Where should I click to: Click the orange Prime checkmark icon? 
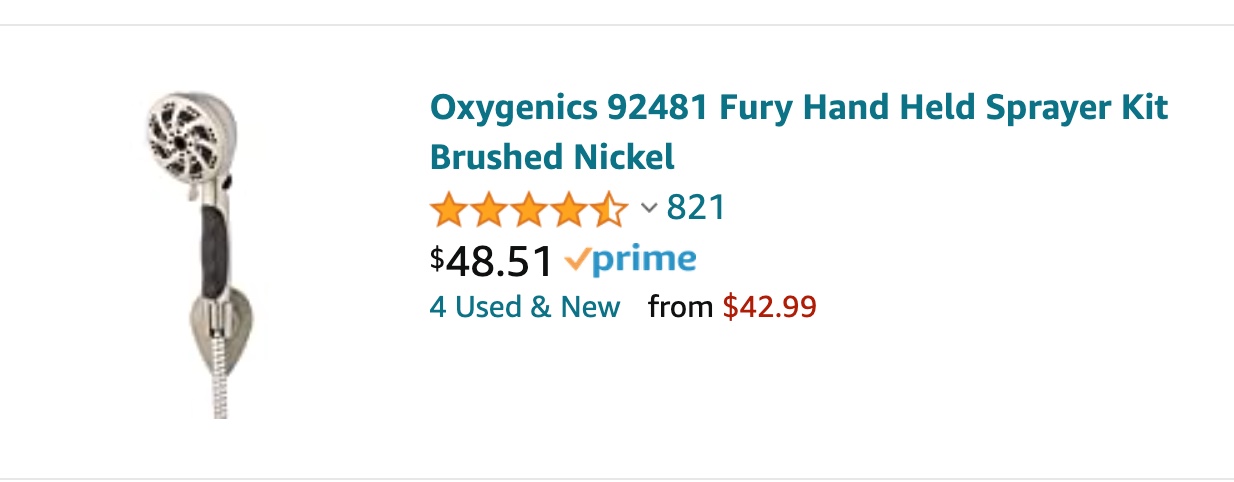[577, 260]
